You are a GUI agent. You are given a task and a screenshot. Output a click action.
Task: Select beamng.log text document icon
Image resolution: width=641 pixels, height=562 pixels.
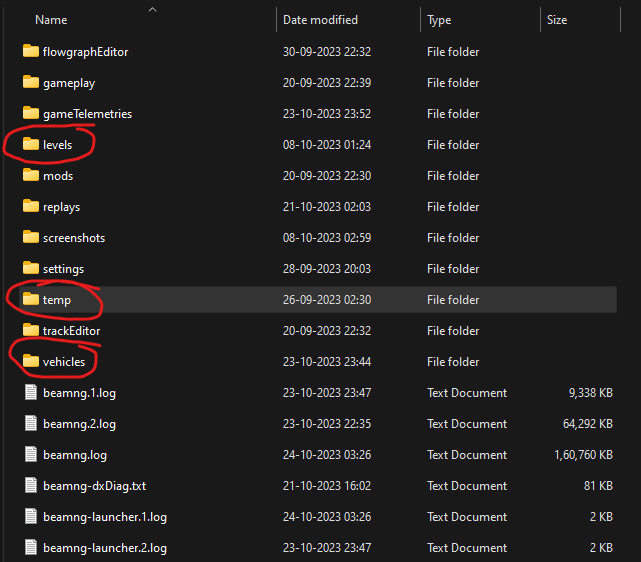tap(30, 455)
